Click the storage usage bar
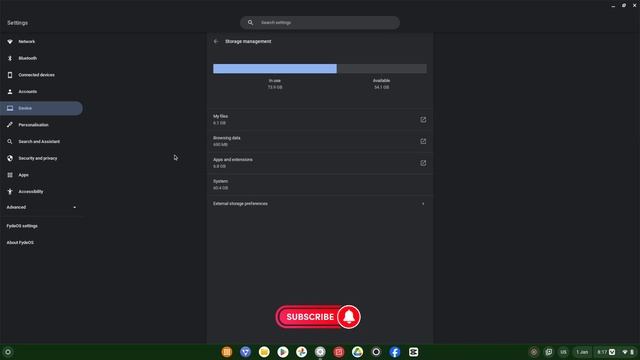This screenshot has height=360, width=640. 320,69
